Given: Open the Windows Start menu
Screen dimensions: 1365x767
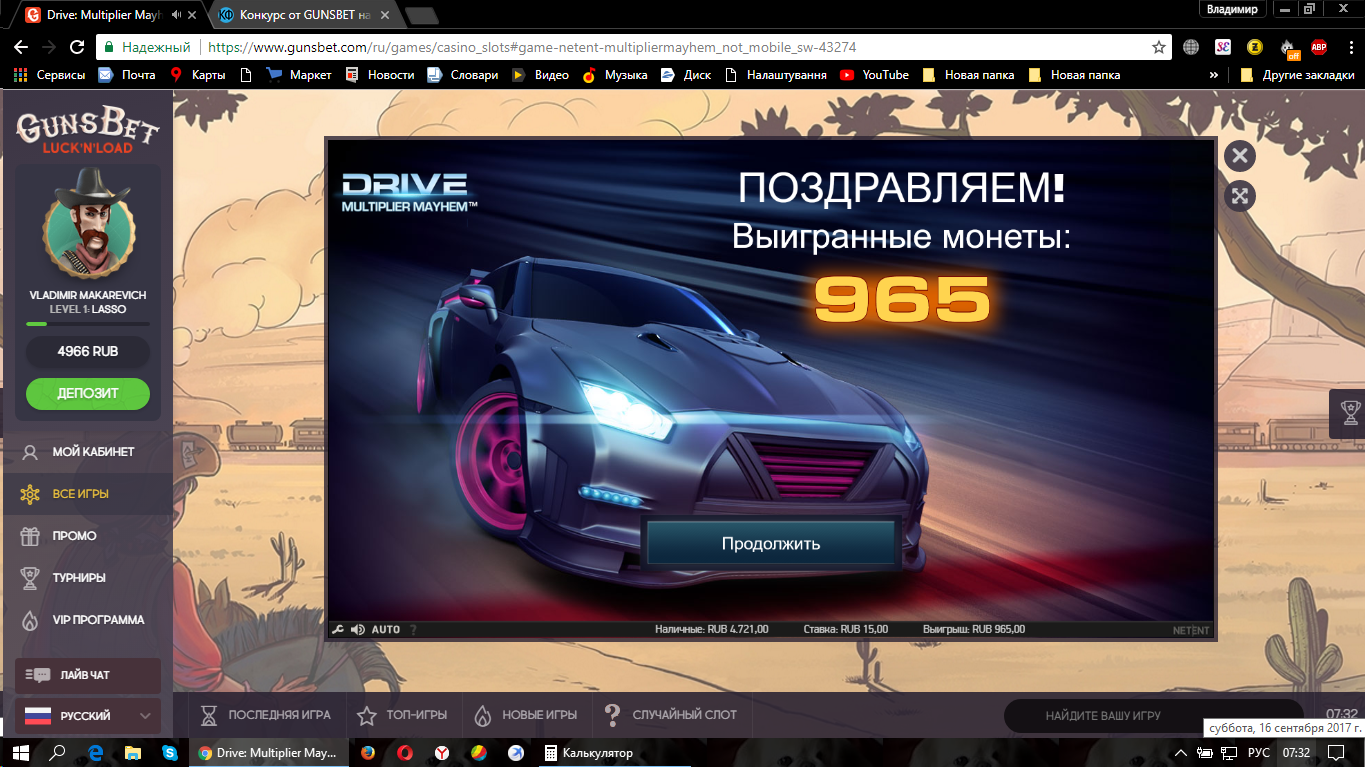Looking at the screenshot, I should [20, 752].
